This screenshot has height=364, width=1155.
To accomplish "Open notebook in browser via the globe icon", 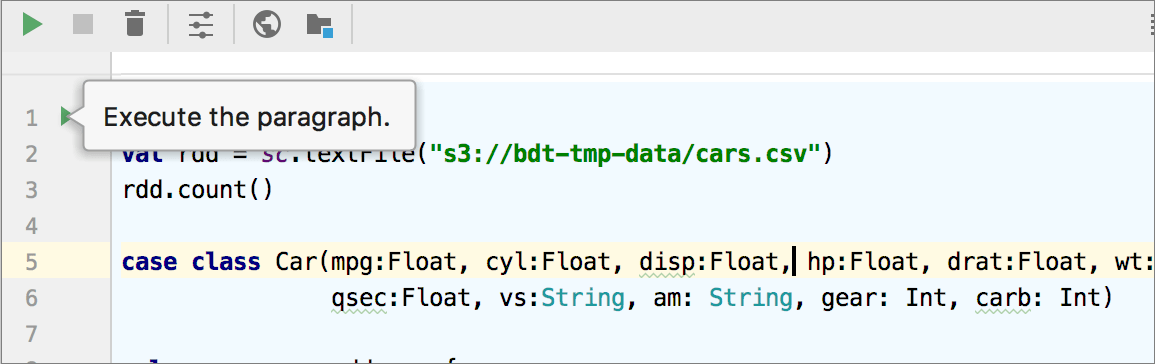I will [267, 25].
